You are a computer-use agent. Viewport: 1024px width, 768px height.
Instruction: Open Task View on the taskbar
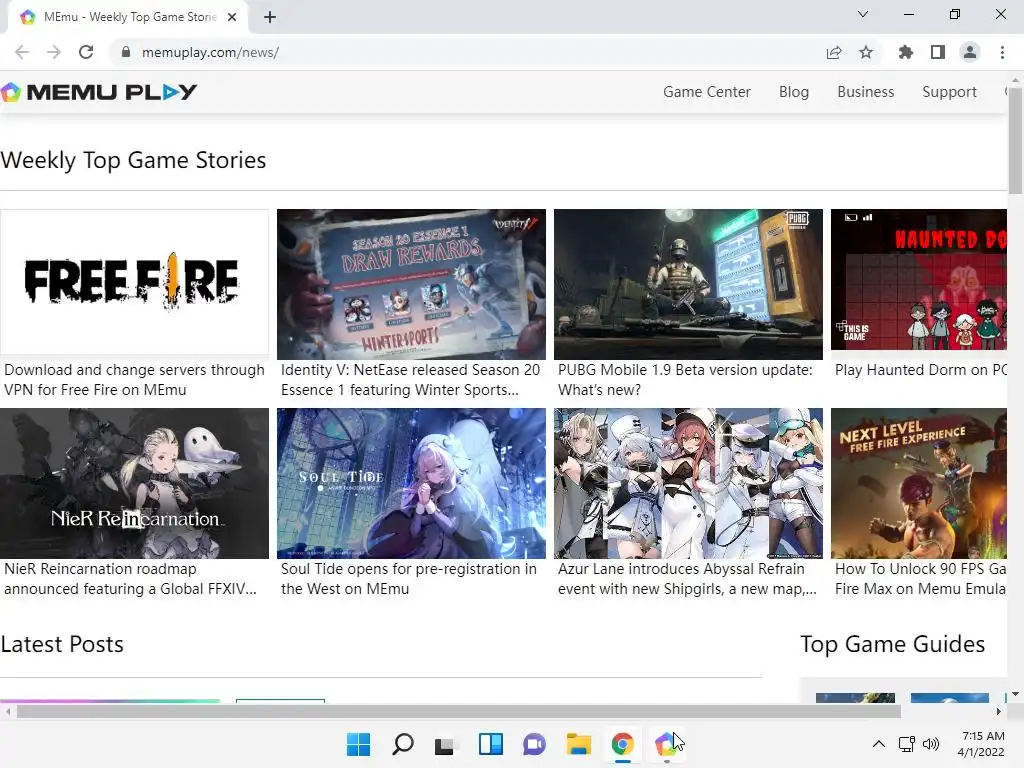pos(445,744)
